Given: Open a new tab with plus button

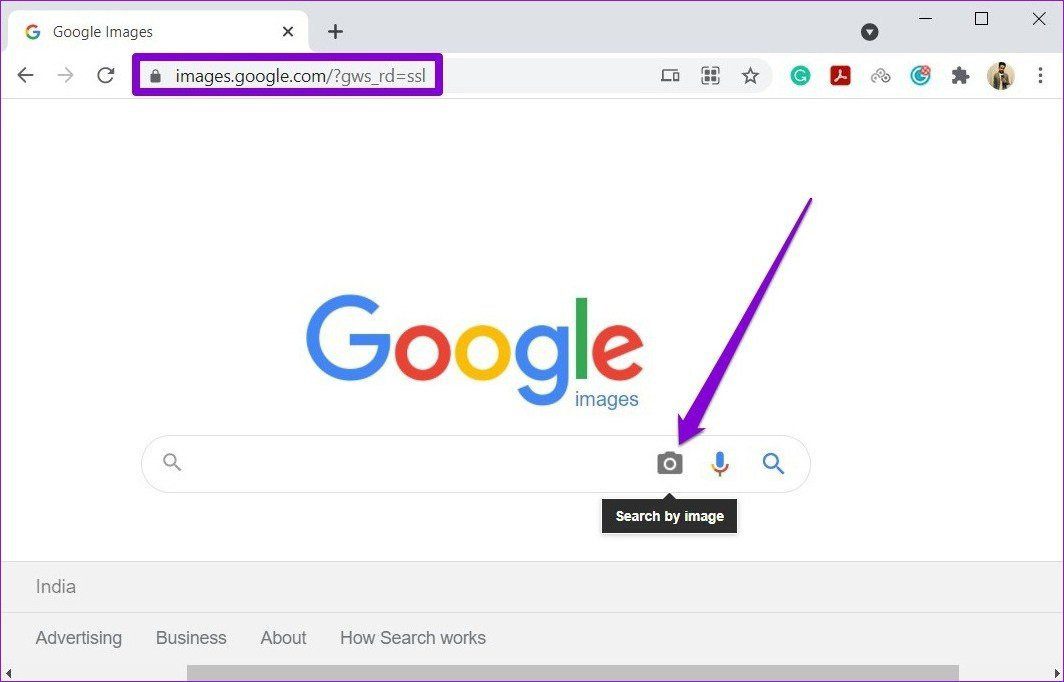Looking at the screenshot, I should click(335, 32).
